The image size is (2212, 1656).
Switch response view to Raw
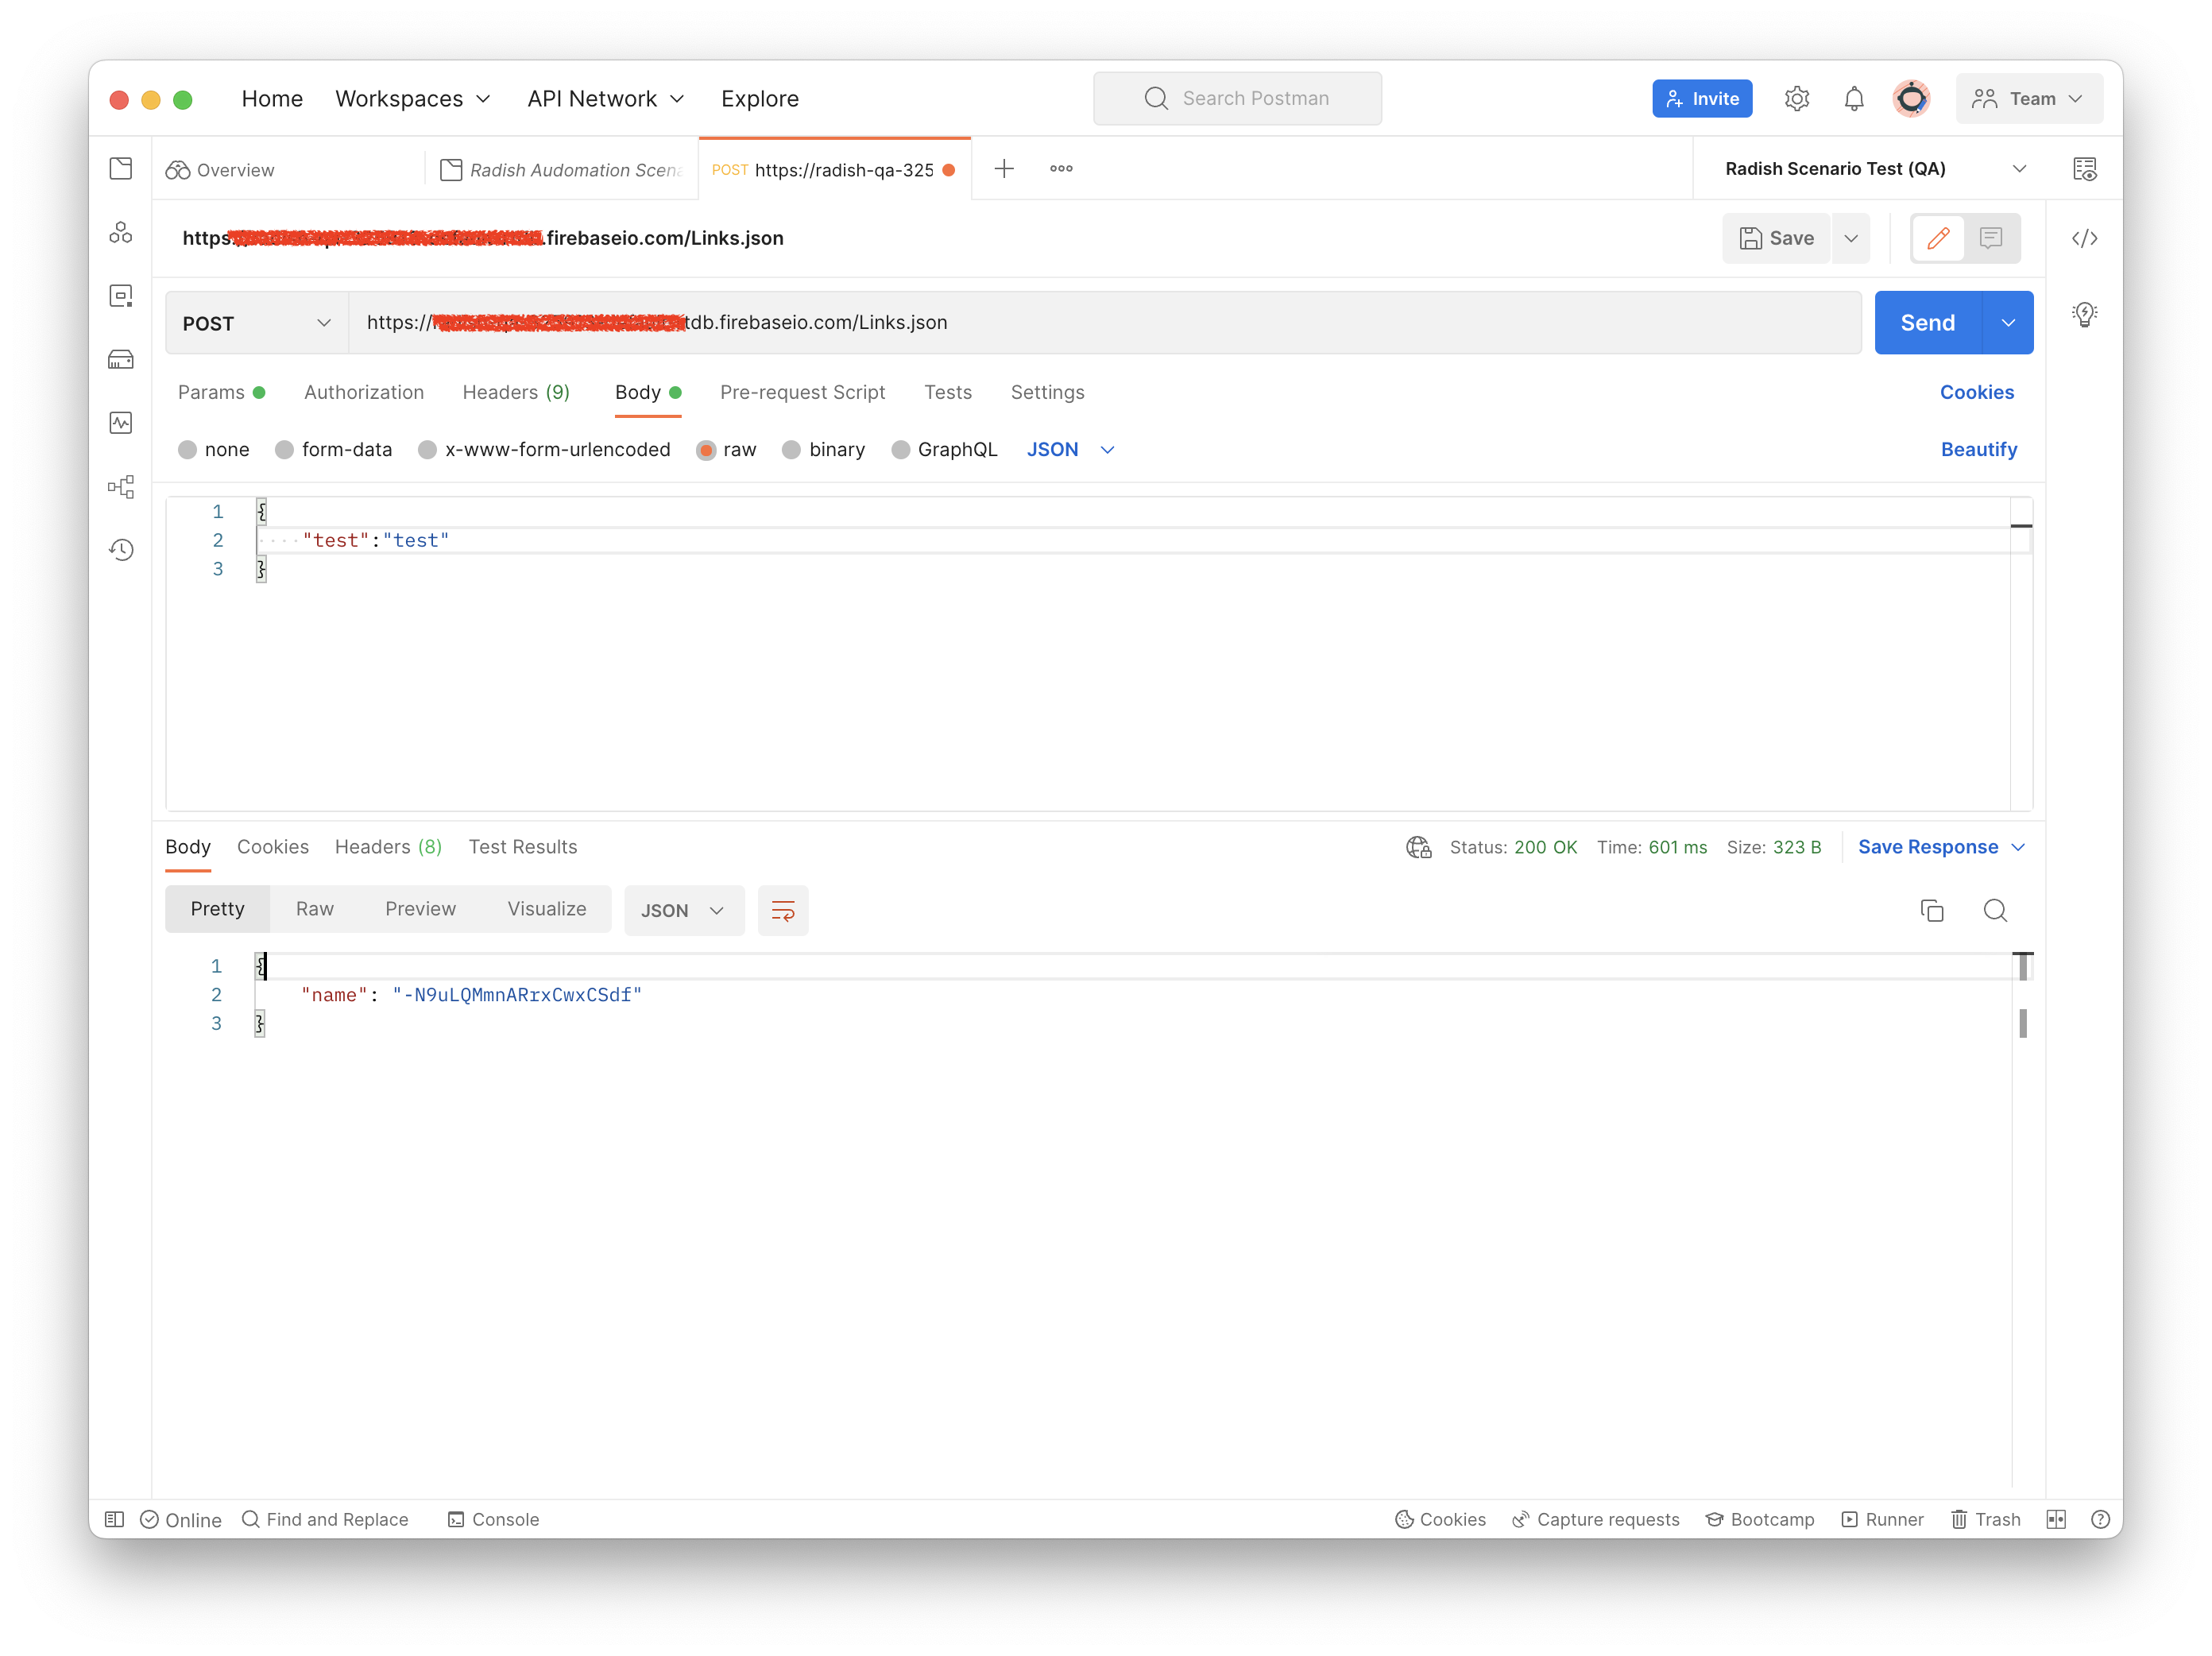tap(314, 908)
